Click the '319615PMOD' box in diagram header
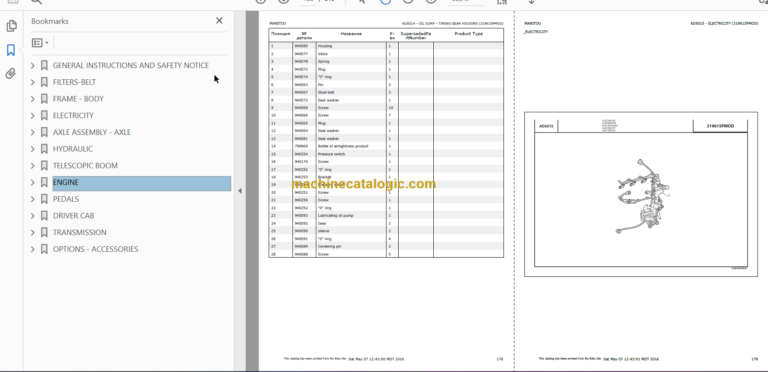Image resolution: width=768 pixels, height=372 pixels. [x=720, y=126]
